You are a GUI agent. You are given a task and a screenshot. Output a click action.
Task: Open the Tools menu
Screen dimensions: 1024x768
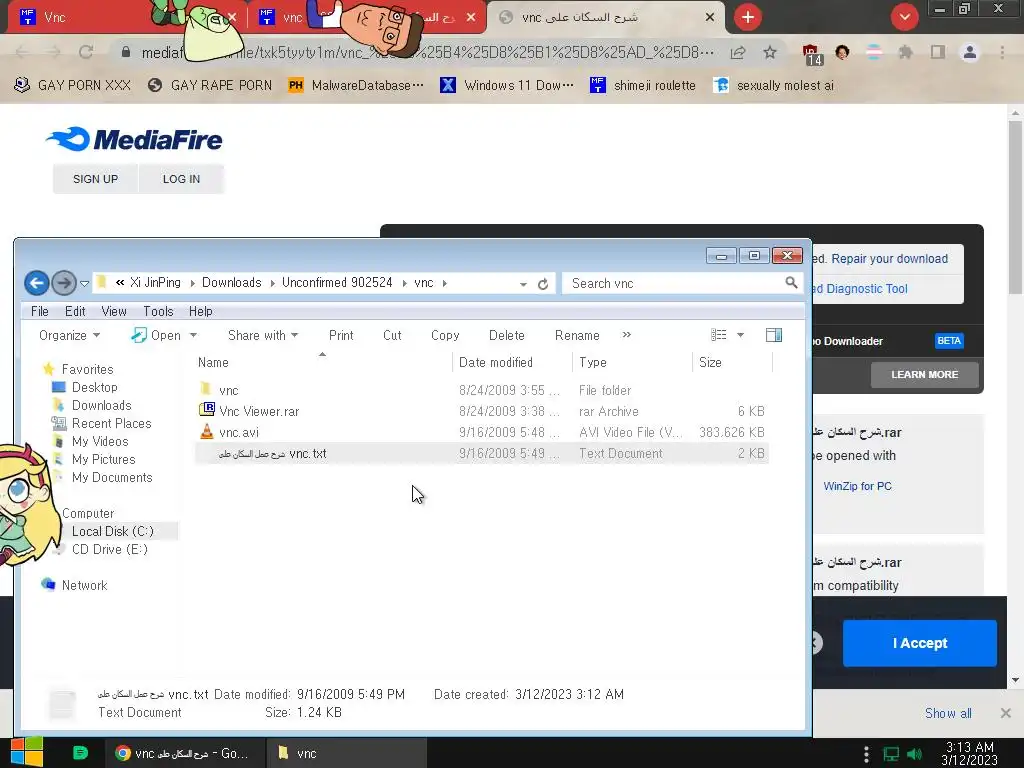158,312
